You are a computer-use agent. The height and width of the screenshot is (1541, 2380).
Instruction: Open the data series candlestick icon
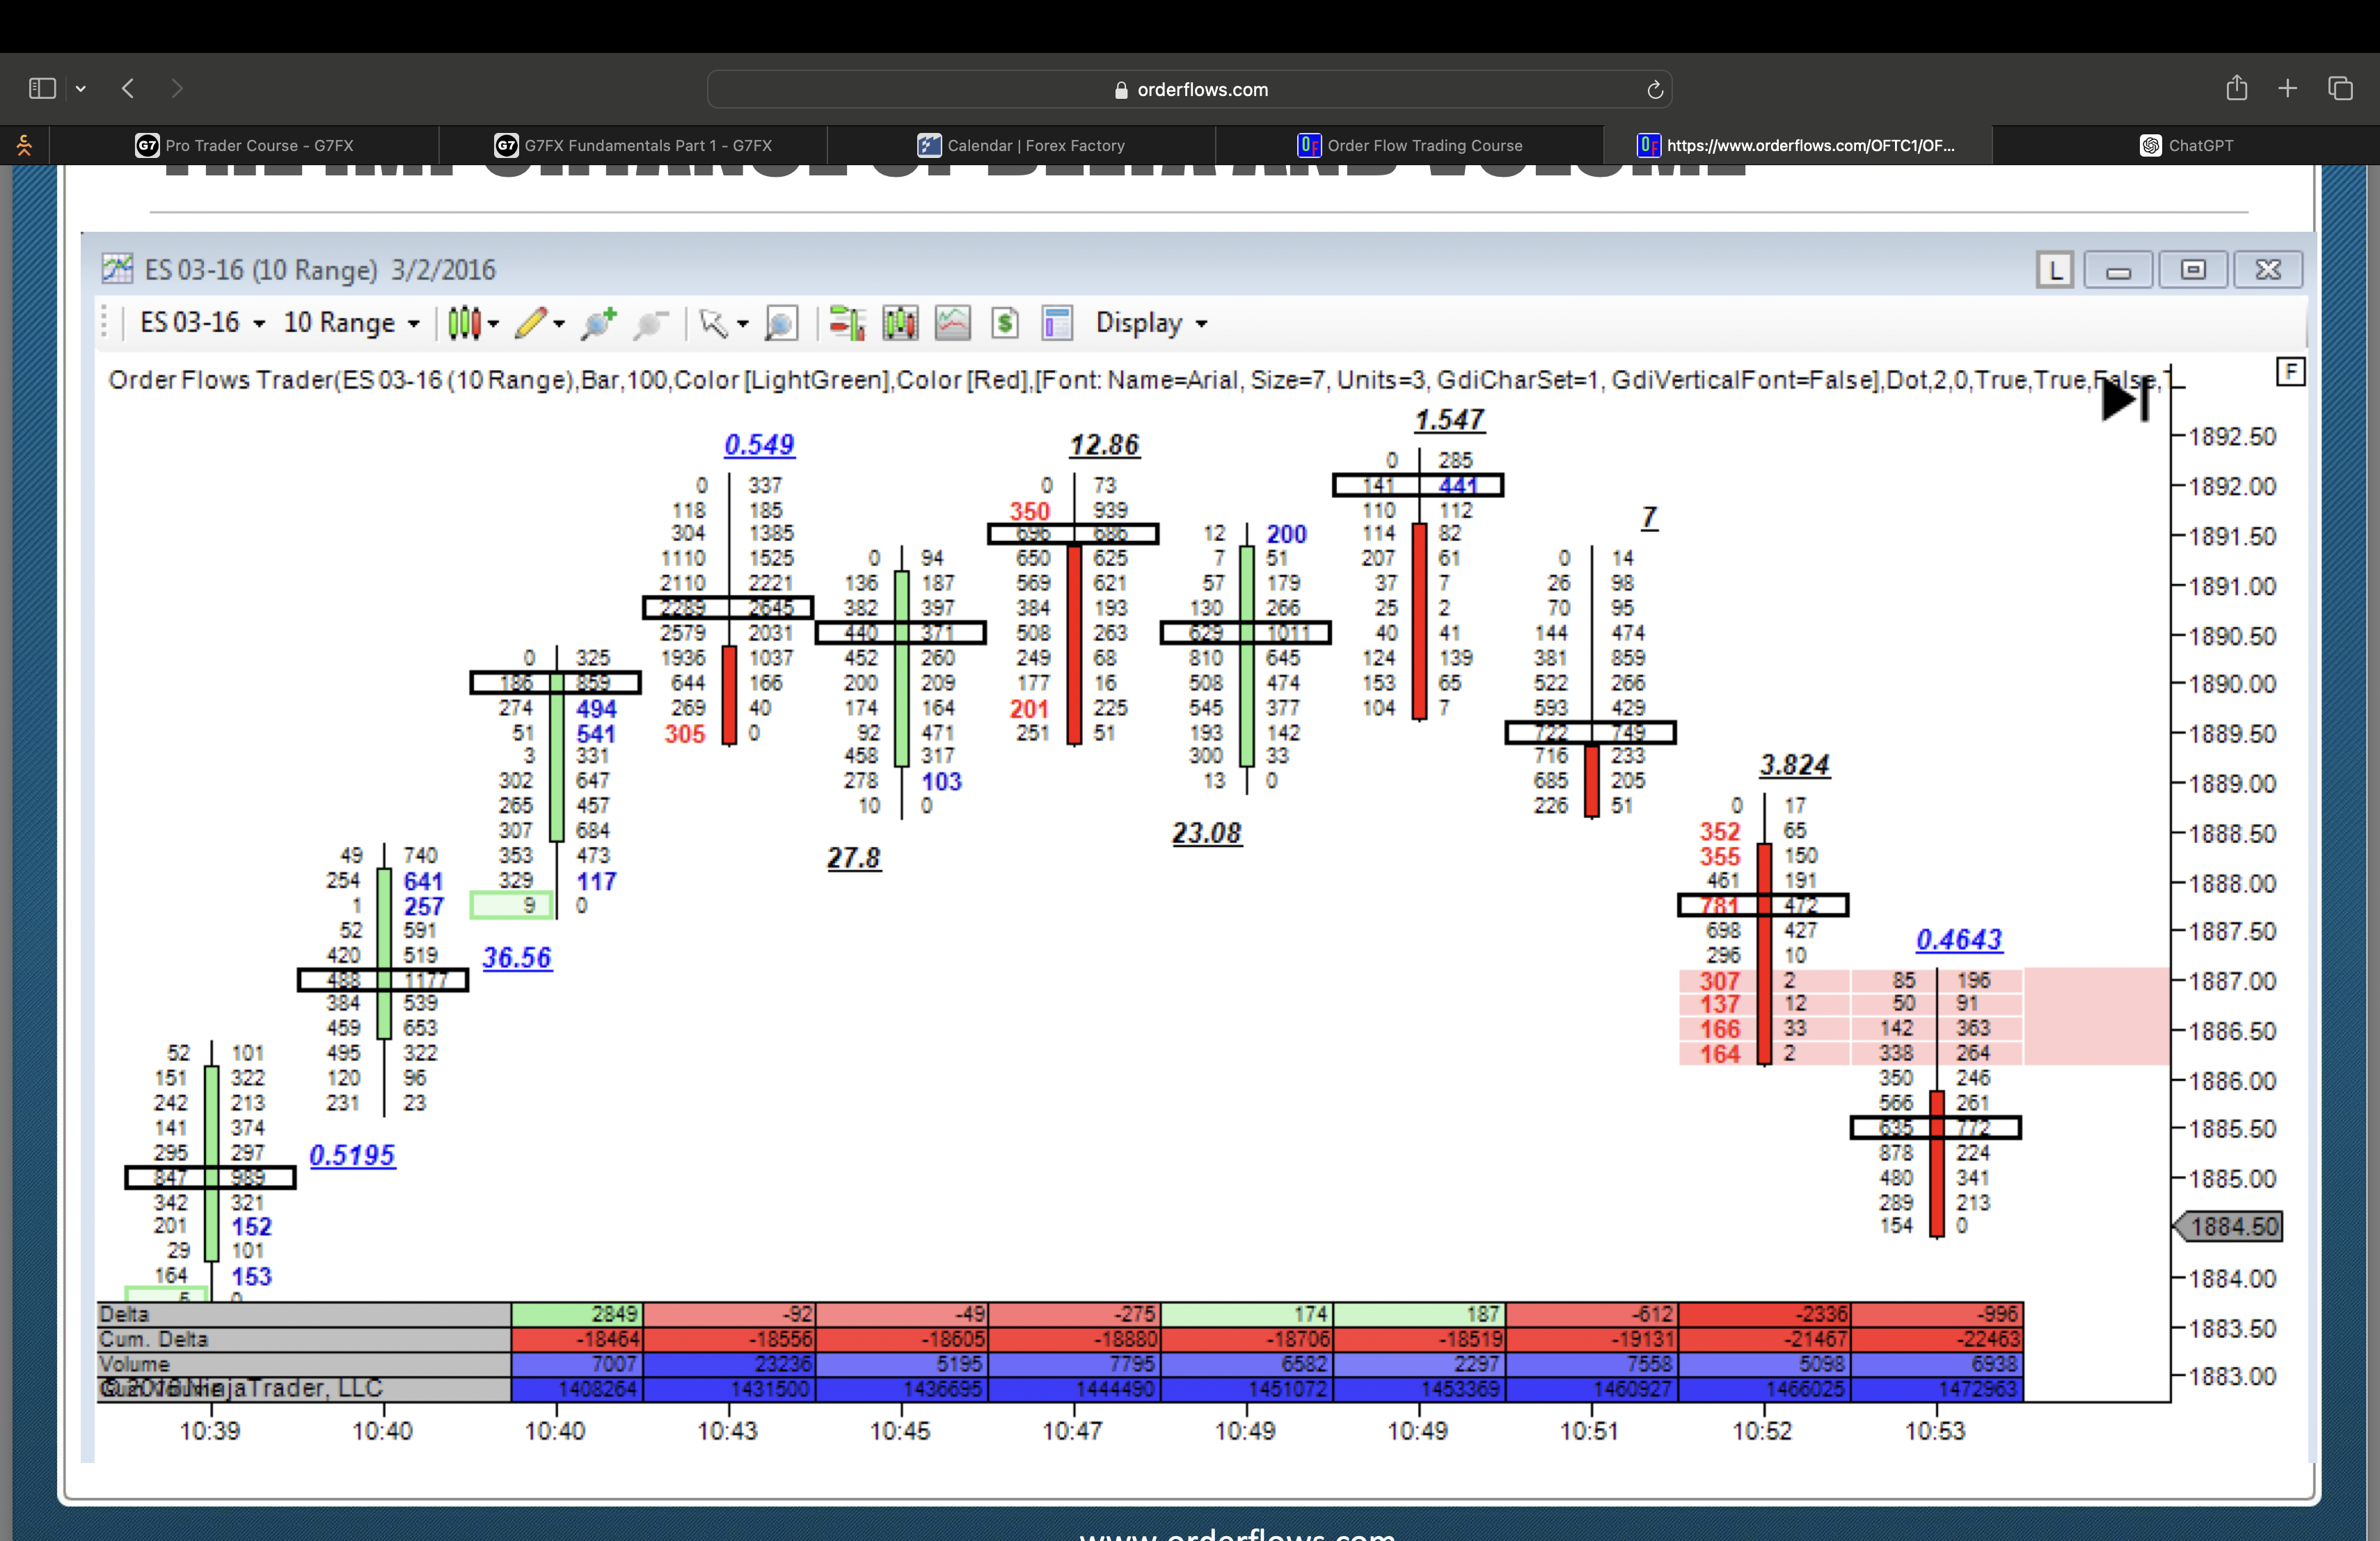[x=900, y=323]
